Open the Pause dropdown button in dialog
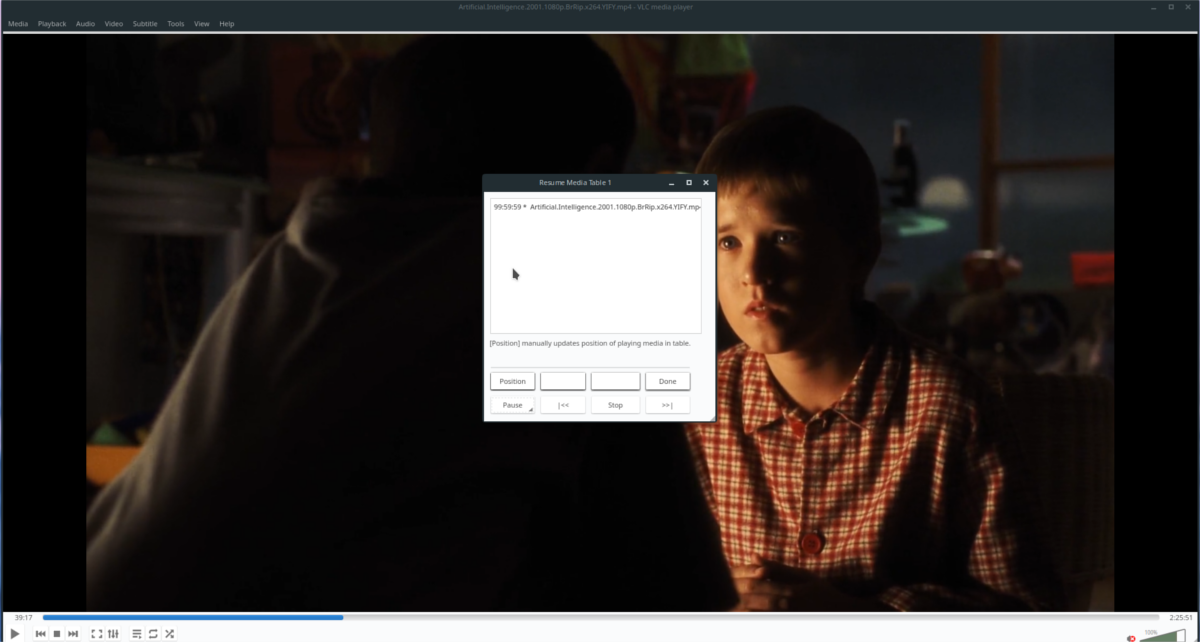Screen dimensions: 1200x642 [512, 405]
